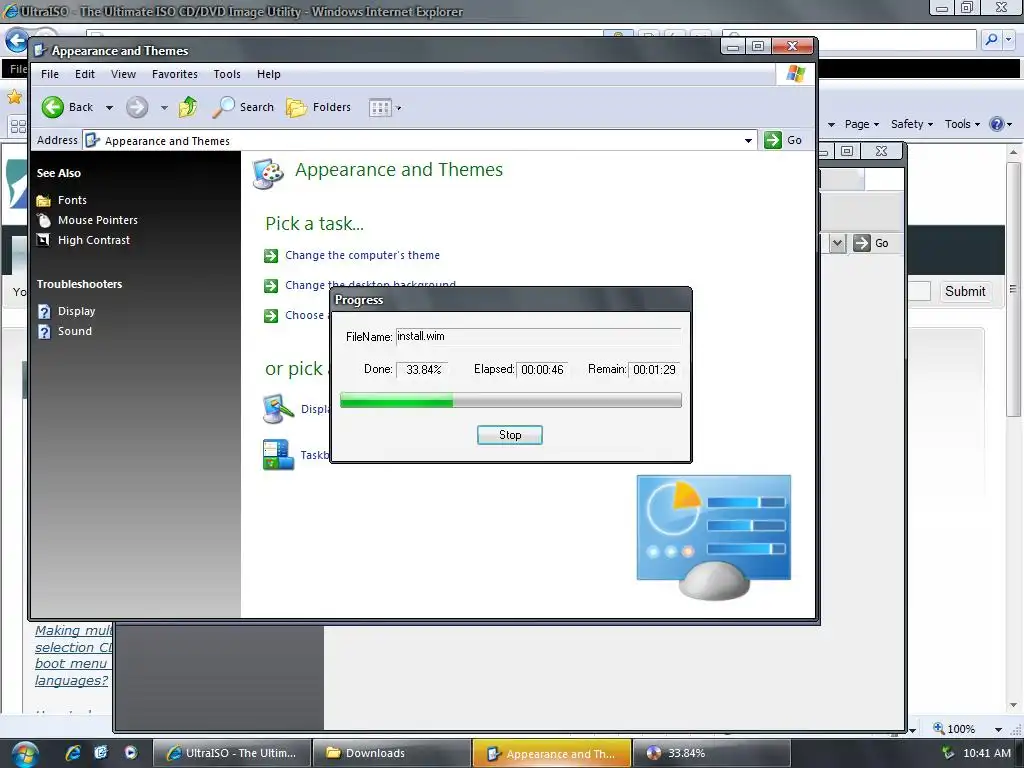Open the Help menu

pyautogui.click(x=268, y=74)
